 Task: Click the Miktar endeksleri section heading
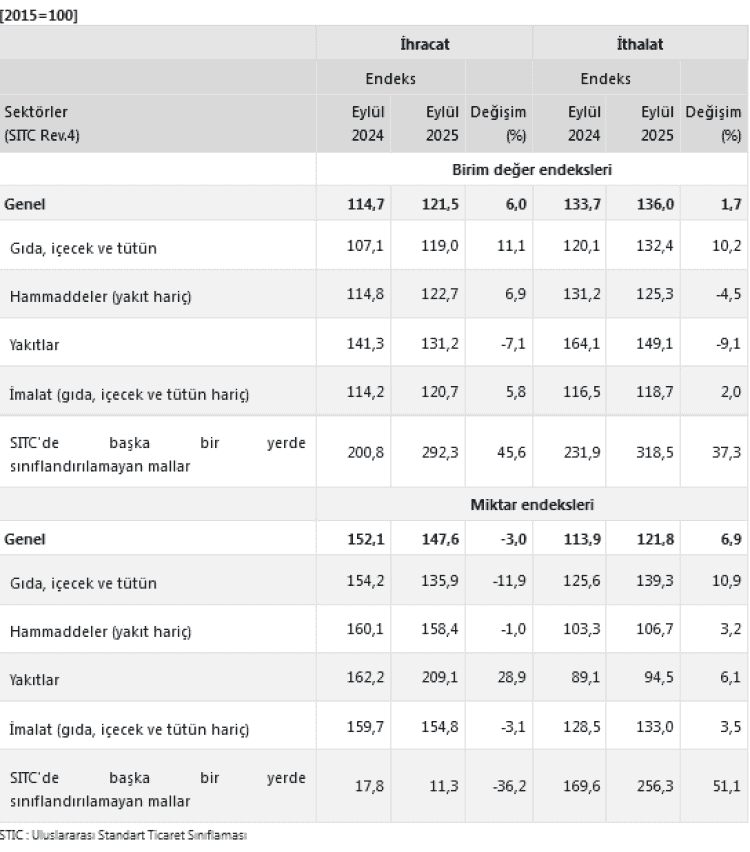pyautogui.click(x=531, y=505)
